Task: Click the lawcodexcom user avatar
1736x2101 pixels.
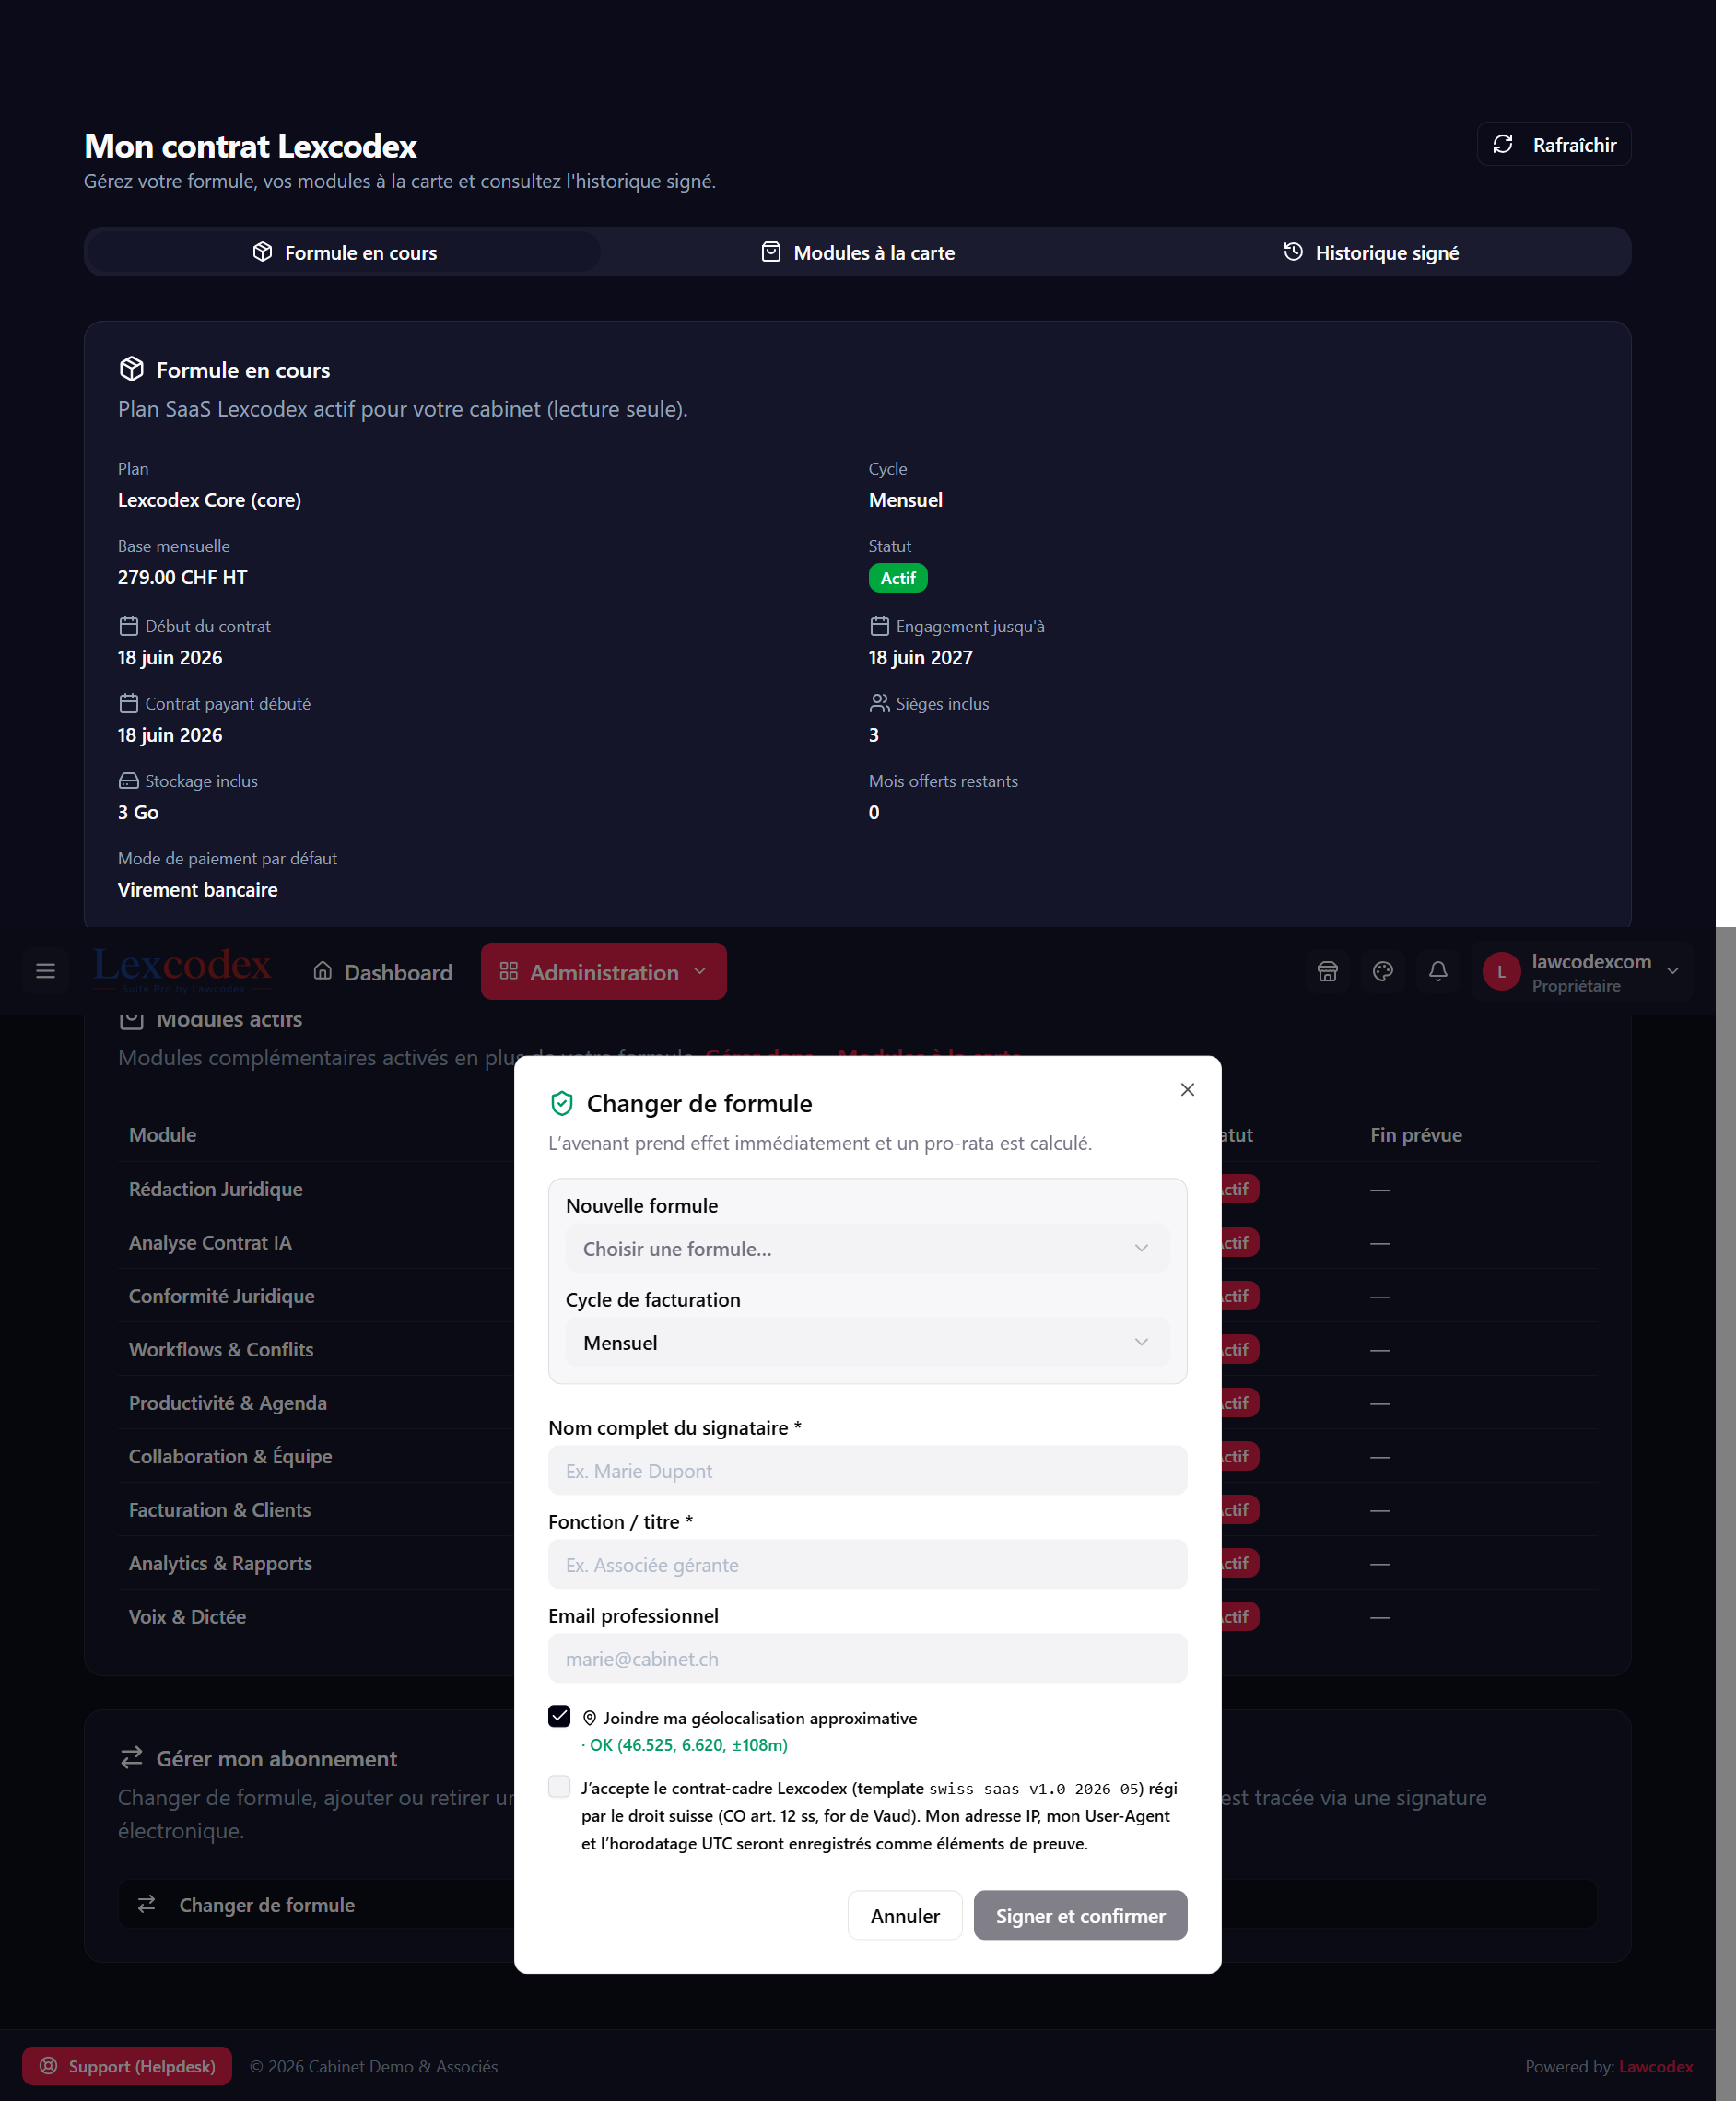Action: [x=1501, y=971]
